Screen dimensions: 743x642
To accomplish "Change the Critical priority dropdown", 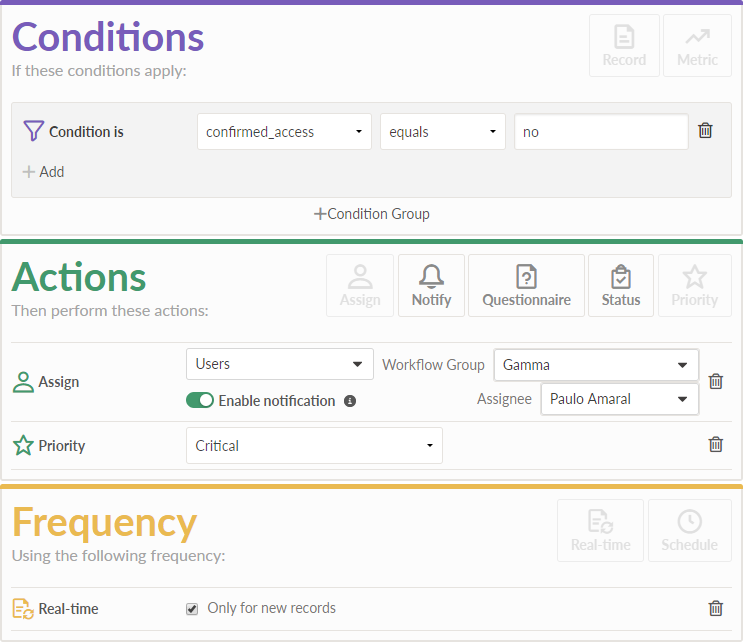I will tap(313, 446).
